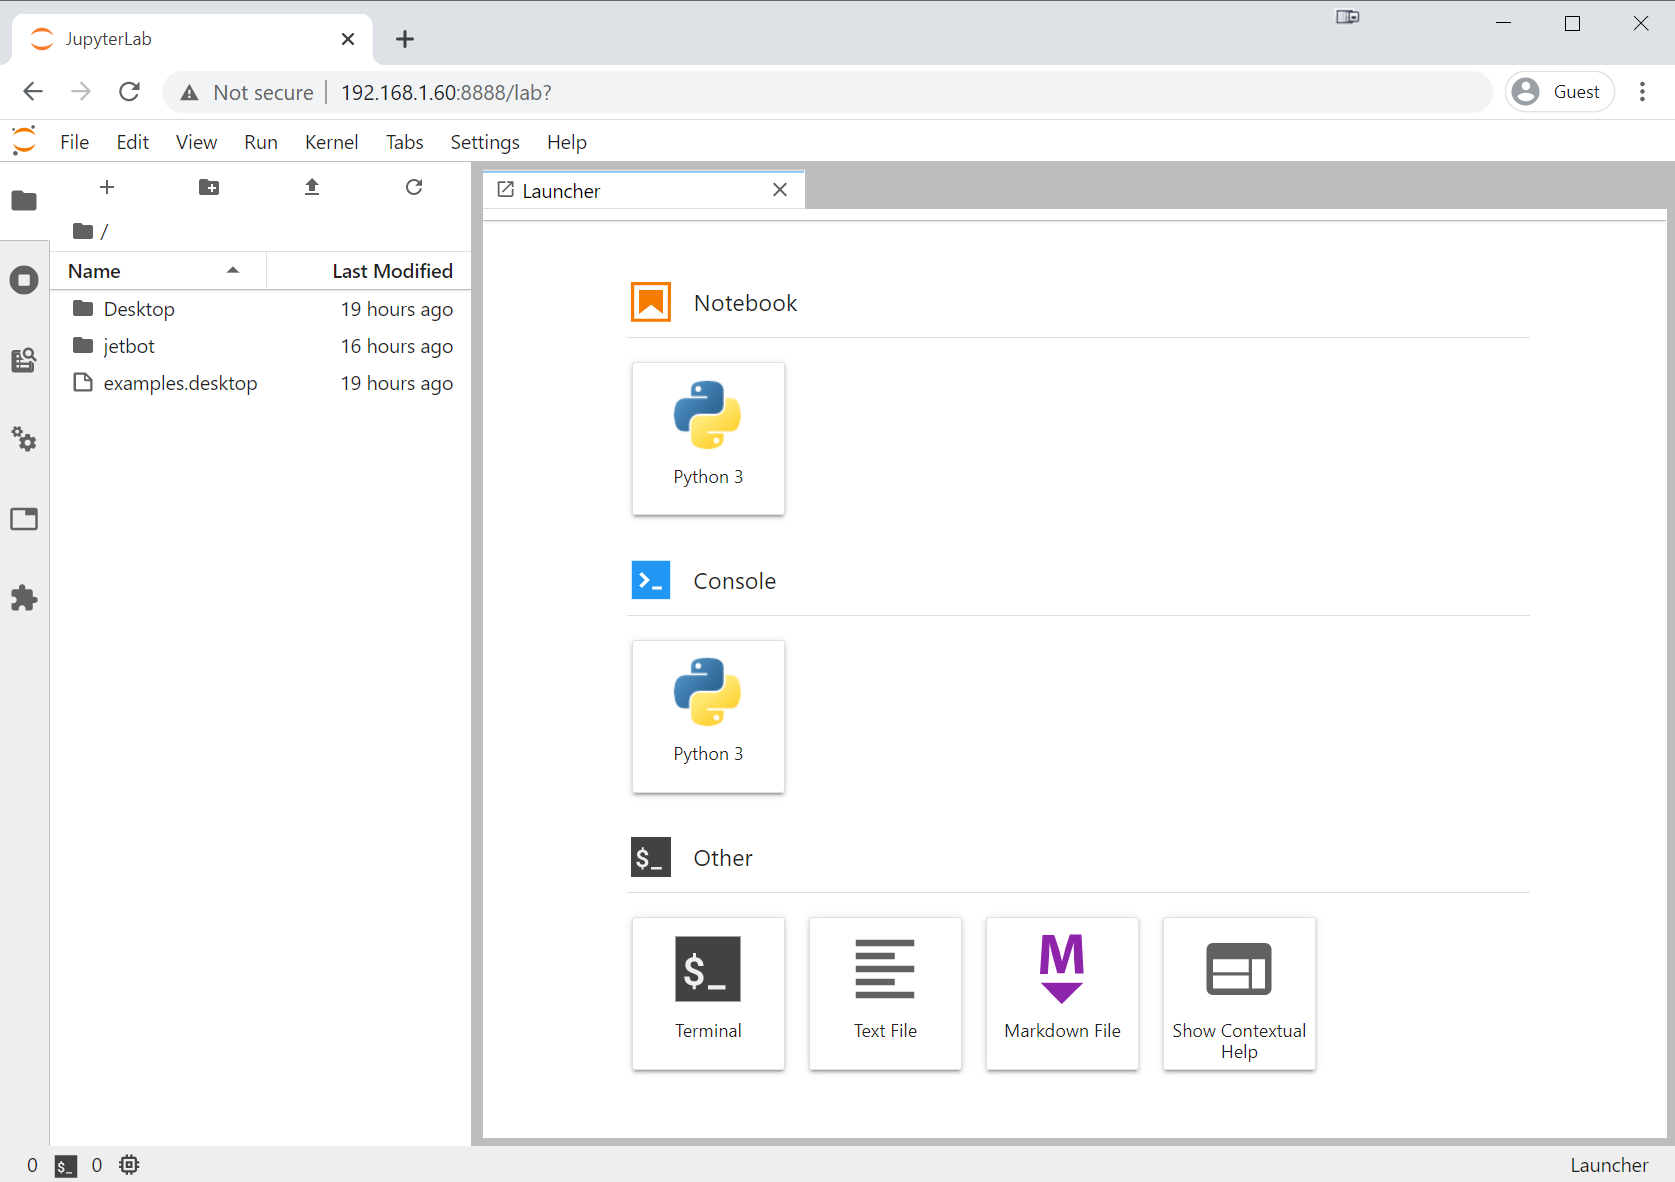The height and width of the screenshot is (1182, 1675).
Task: Create a new Text File
Action: click(885, 993)
